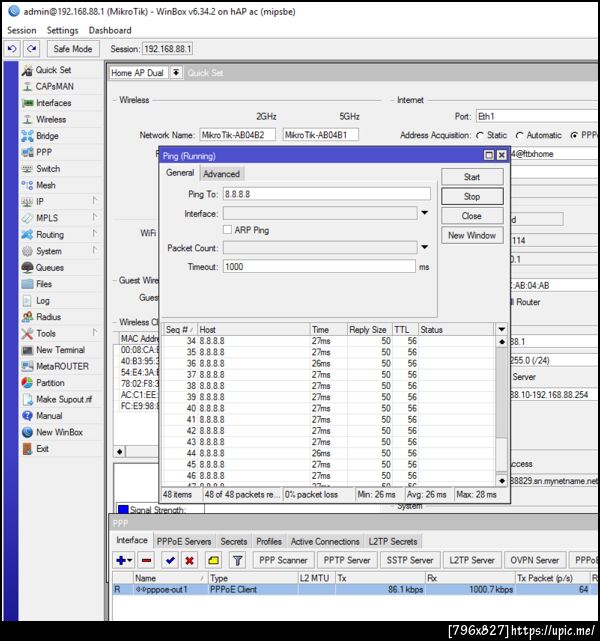The width and height of the screenshot is (600, 641).
Task: Open the Session menu
Action: point(22,30)
